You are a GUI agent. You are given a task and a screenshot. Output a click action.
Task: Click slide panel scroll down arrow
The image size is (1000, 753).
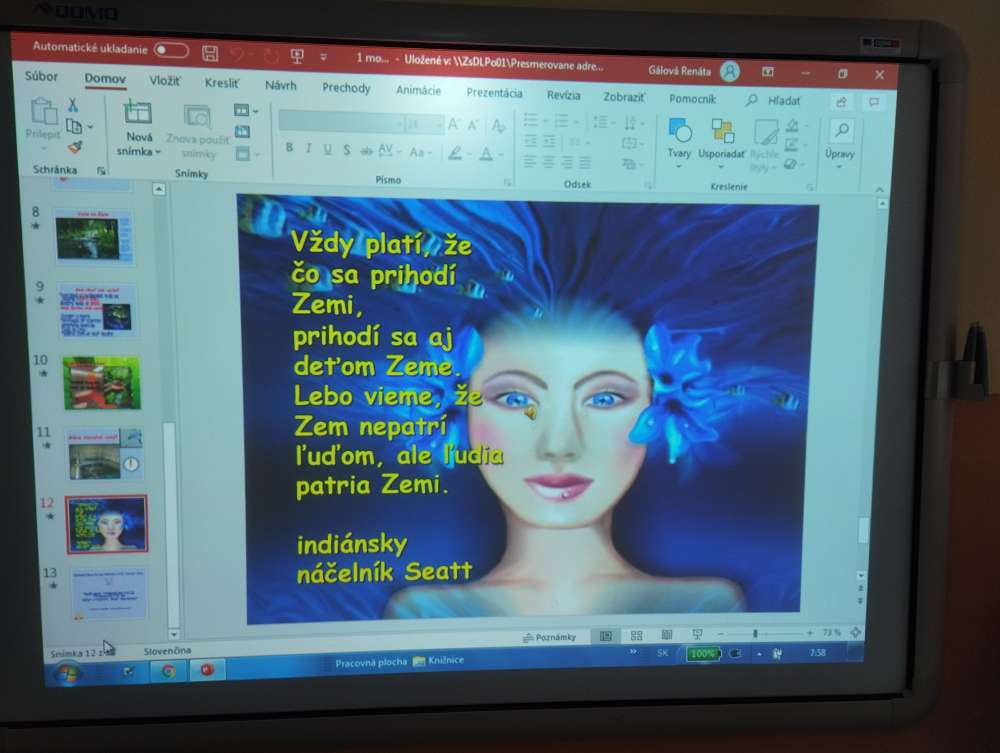pos(173,634)
